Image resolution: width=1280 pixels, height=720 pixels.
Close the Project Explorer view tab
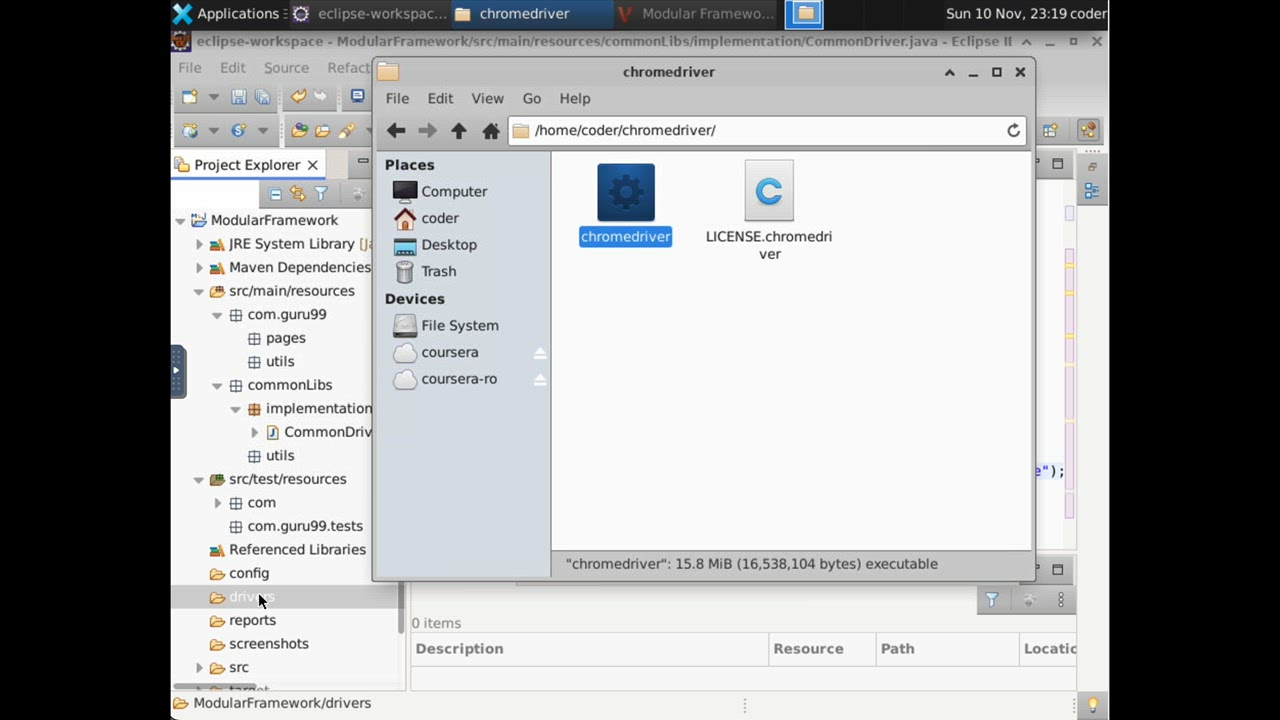[x=313, y=165]
